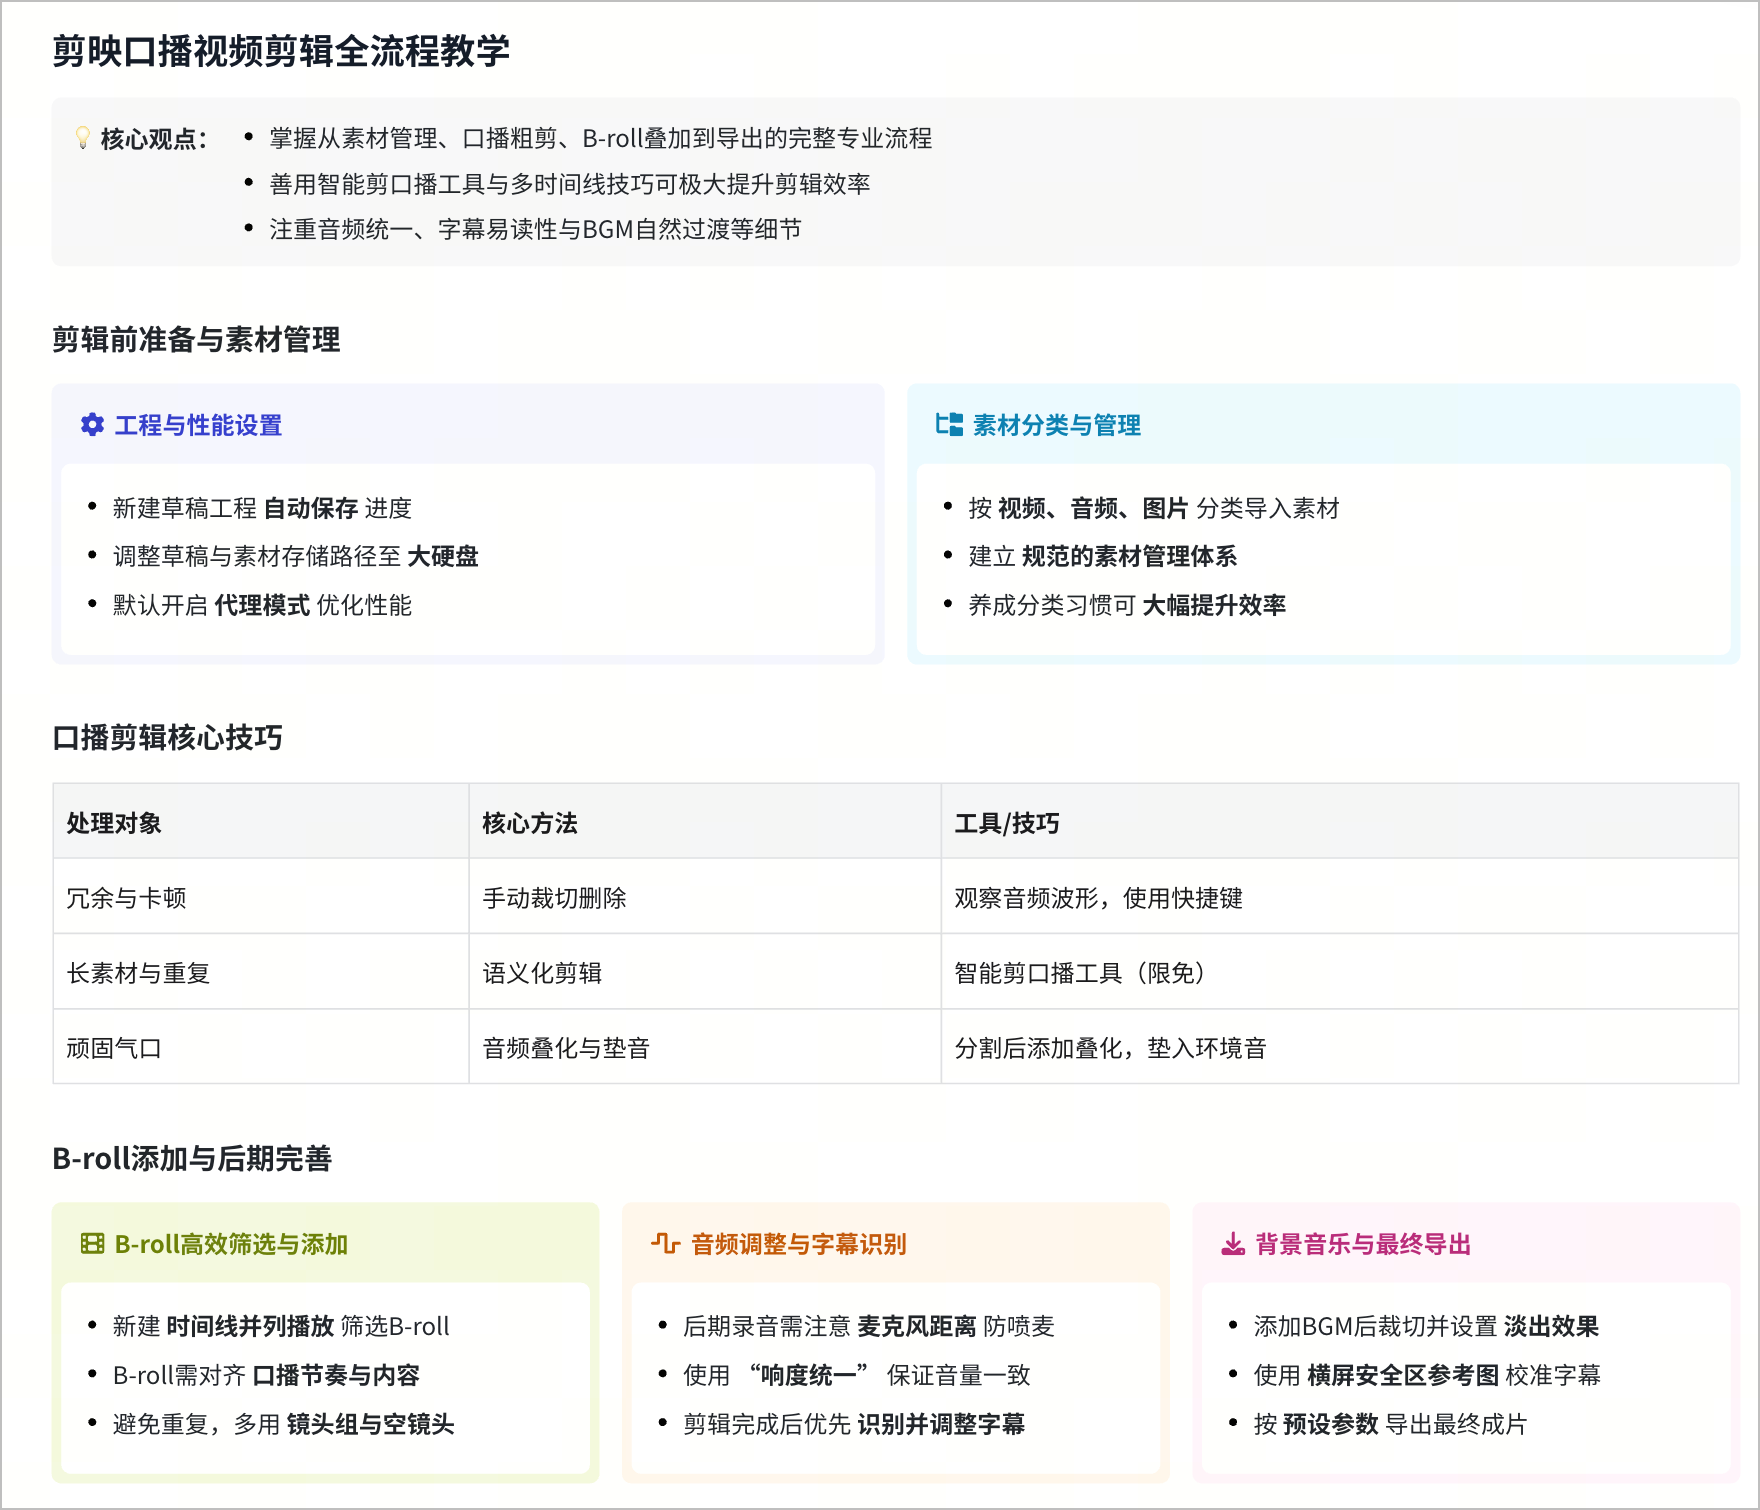Click the section heading B-roll添加与后期完善
This screenshot has width=1760, height=1510.
click(x=192, y=1158)
